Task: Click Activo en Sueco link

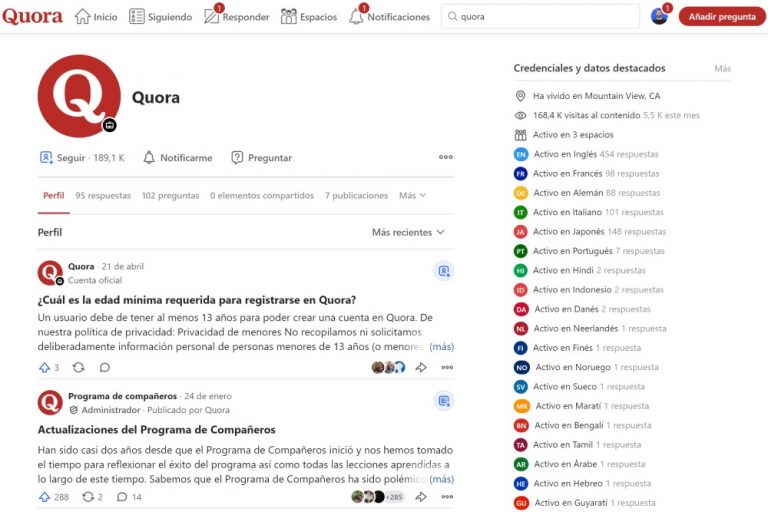Action: tap(565, 387)
